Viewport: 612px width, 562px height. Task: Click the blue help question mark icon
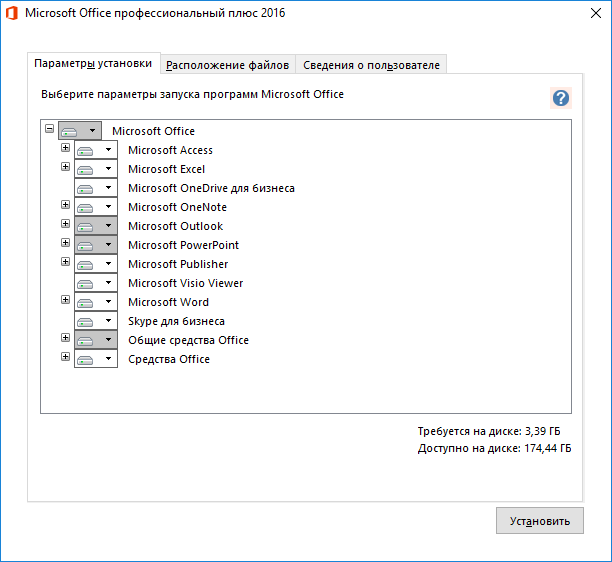pos(561,98)
